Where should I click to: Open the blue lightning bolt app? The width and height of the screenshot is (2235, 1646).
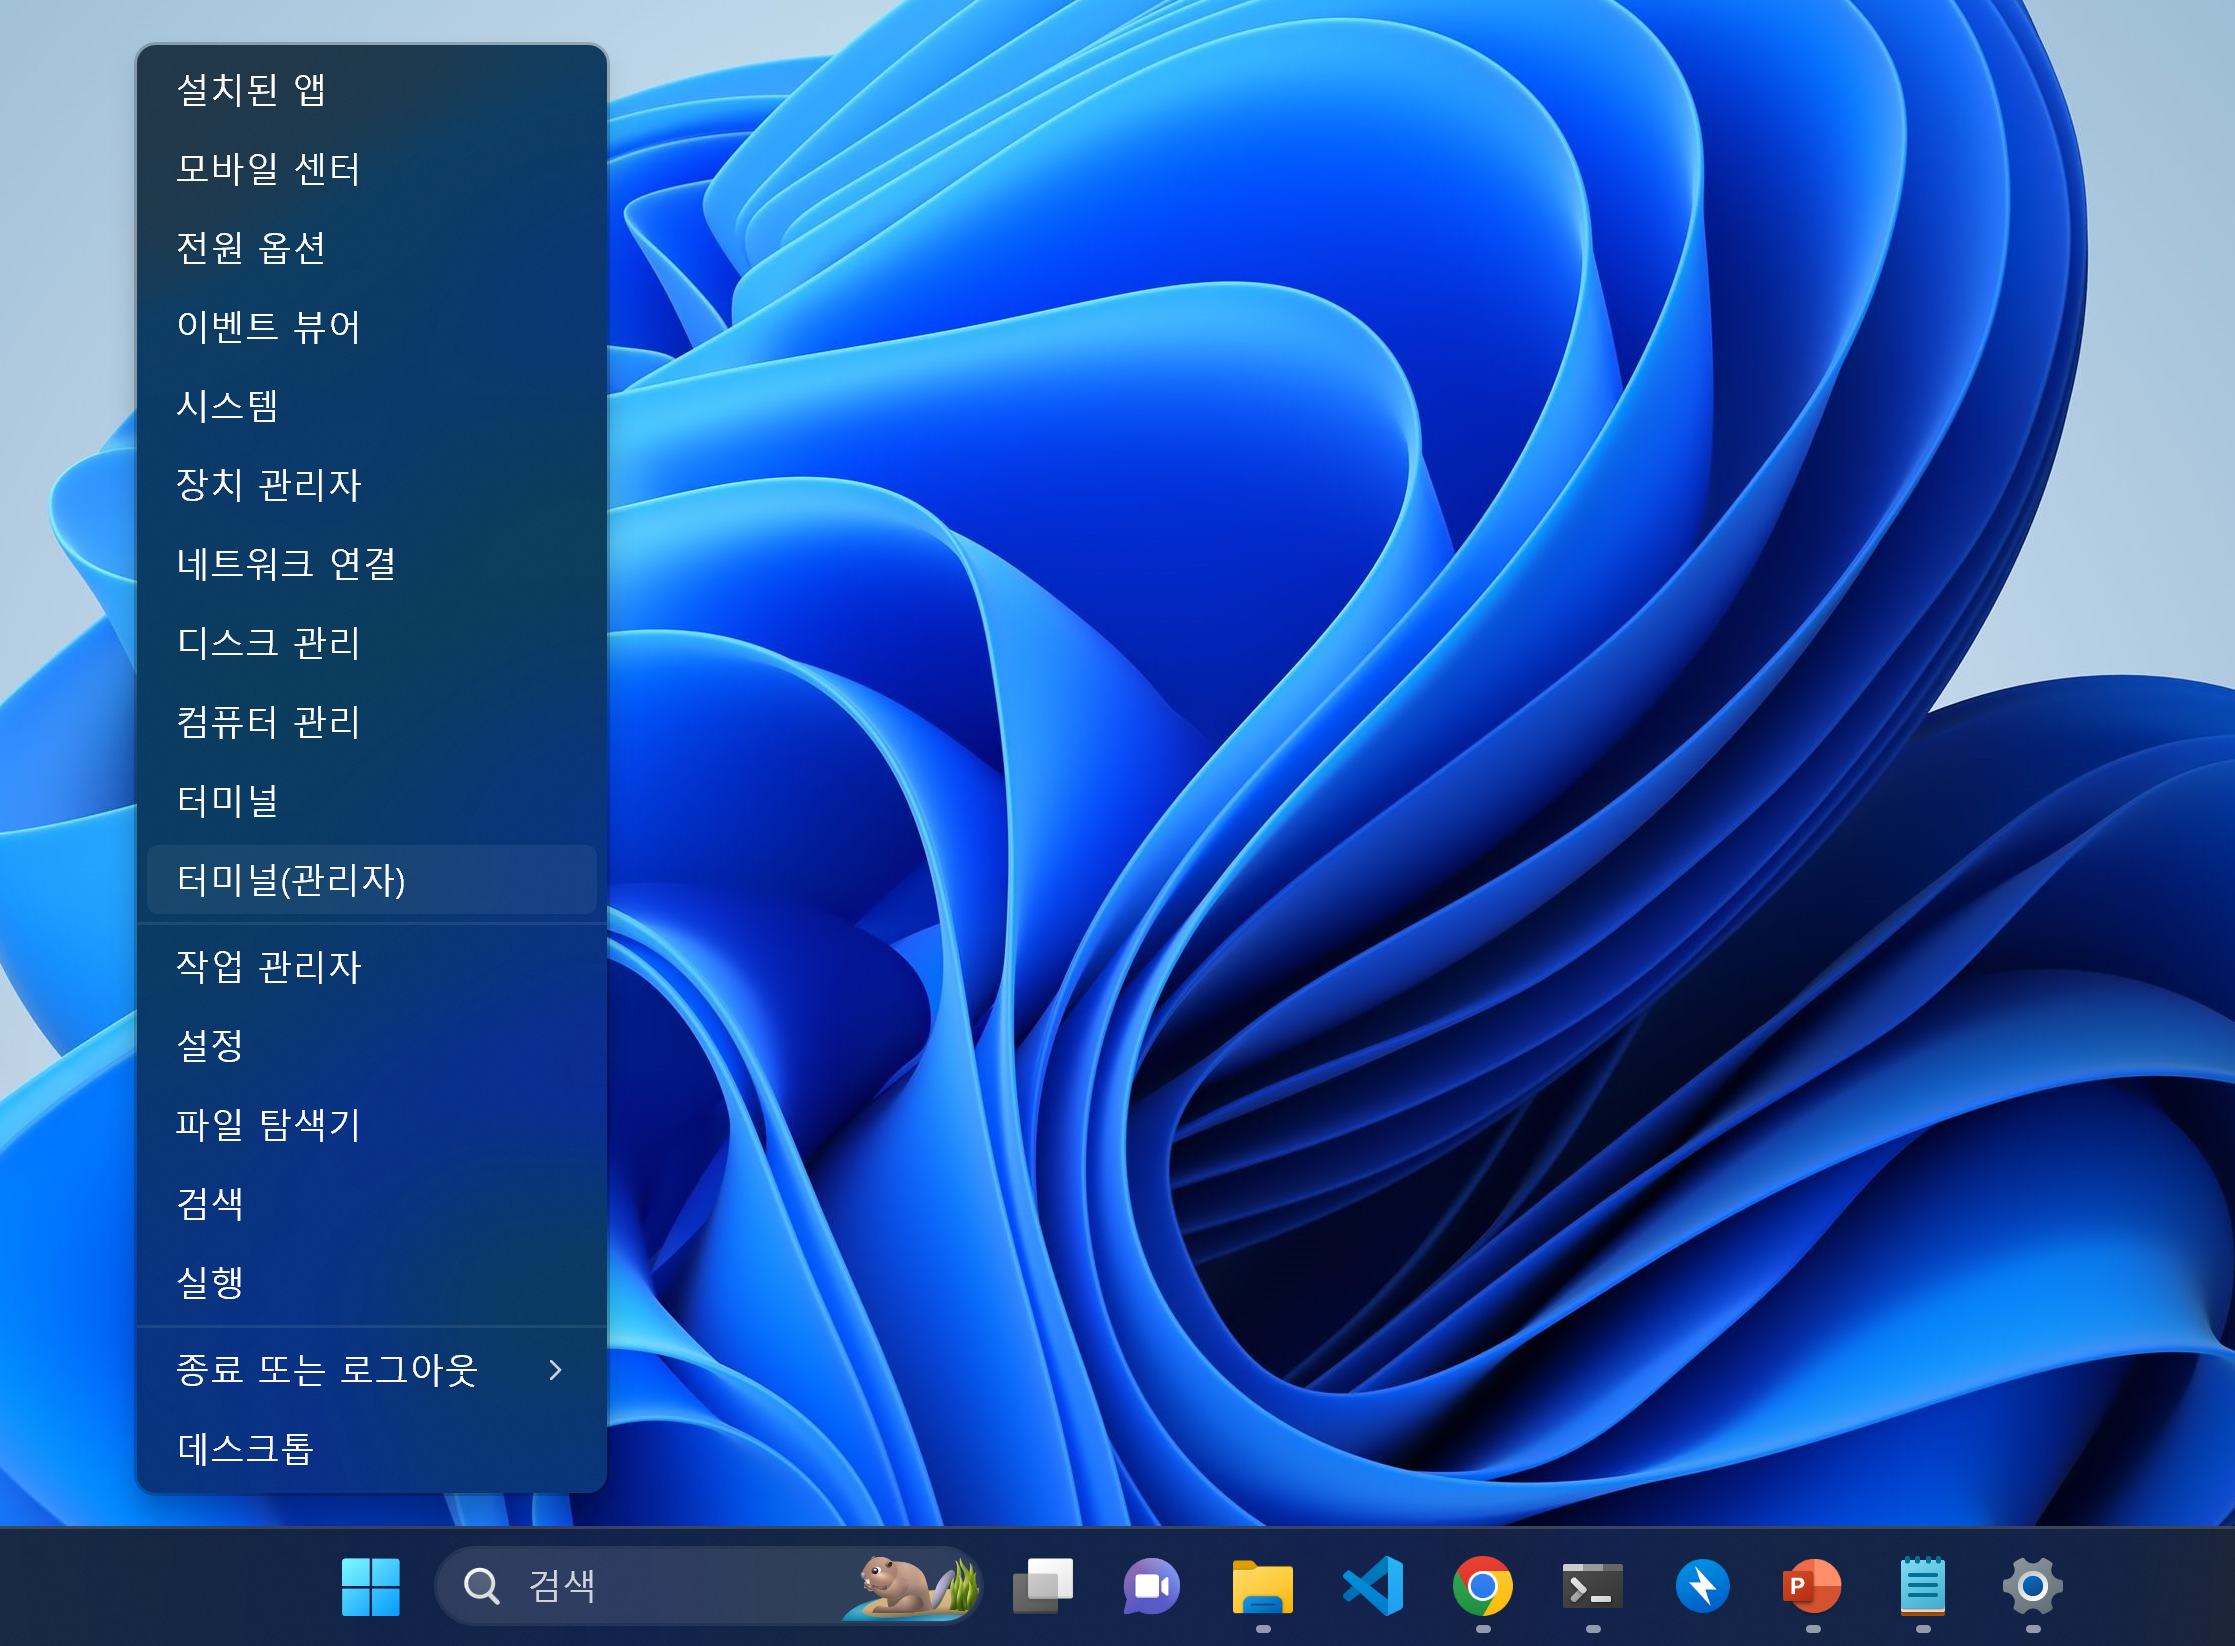coord(1702,1586)
